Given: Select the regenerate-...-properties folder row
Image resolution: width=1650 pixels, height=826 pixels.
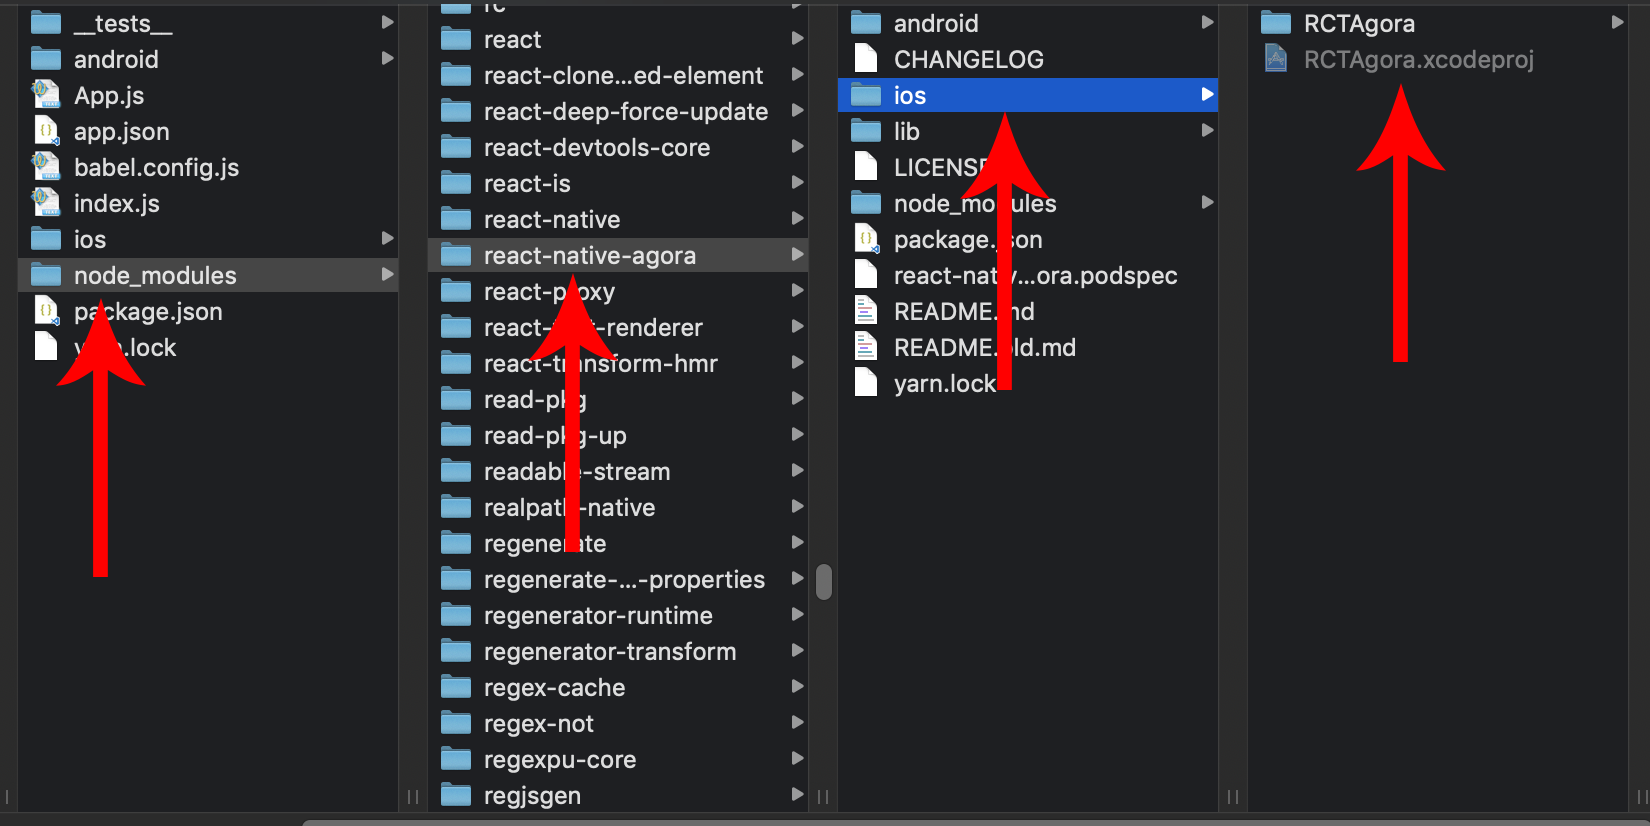Looking at the screenshot, I should click(618, 579).
